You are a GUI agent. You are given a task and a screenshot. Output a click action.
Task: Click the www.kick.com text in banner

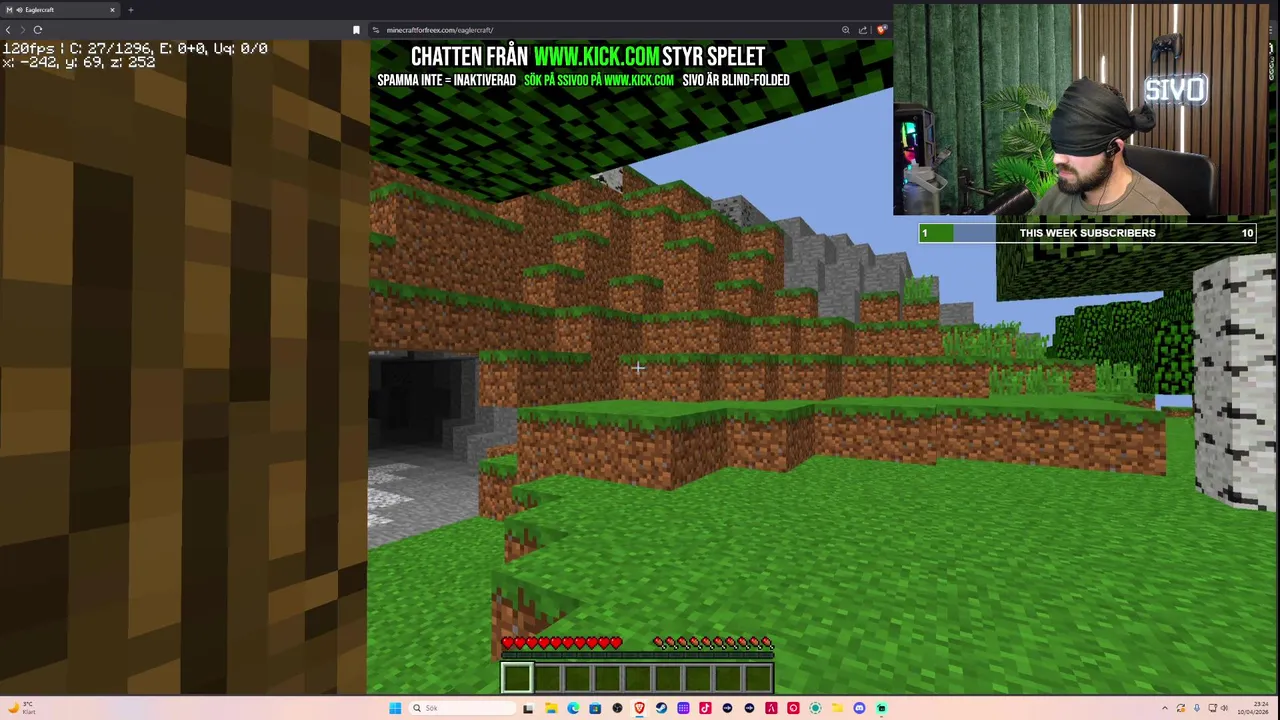pyautogui.click(x=597, y=56)
